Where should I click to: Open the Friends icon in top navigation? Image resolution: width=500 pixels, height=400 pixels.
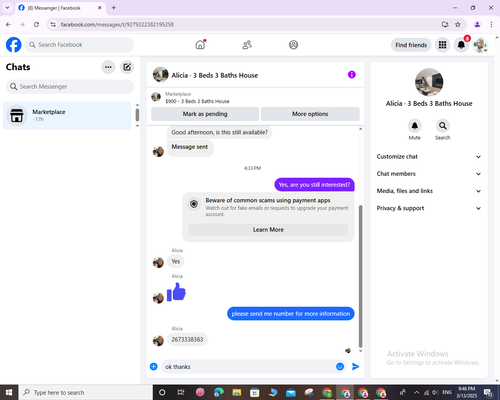pyautogui.click(x=247, y=45)
